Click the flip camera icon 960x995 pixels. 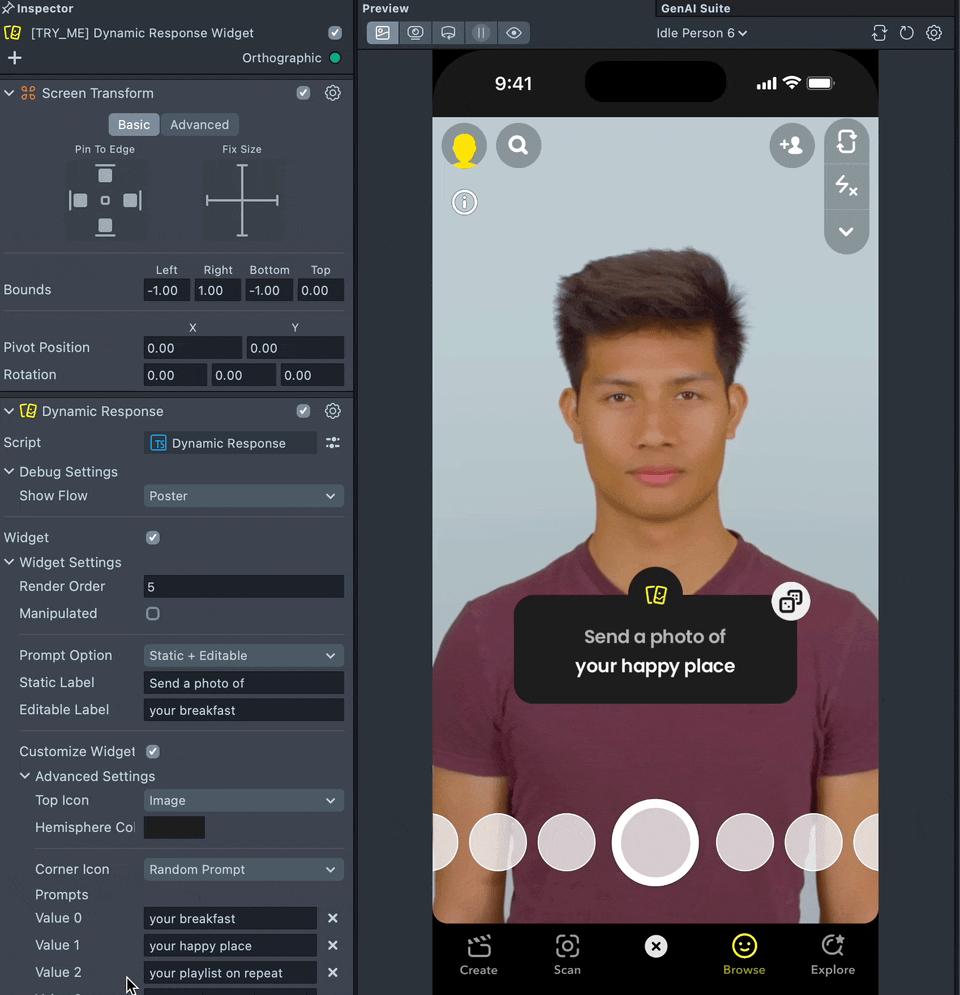coord(846,142)
